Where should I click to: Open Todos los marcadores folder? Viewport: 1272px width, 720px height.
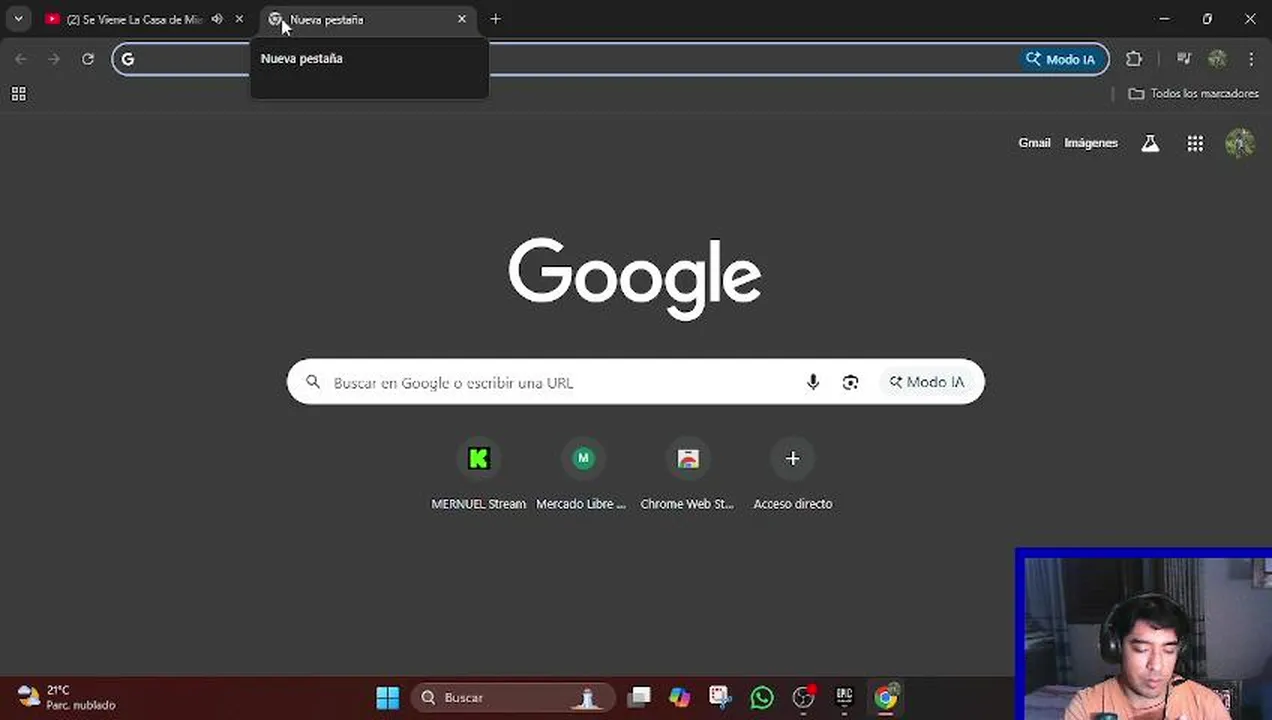point(1193,94)
